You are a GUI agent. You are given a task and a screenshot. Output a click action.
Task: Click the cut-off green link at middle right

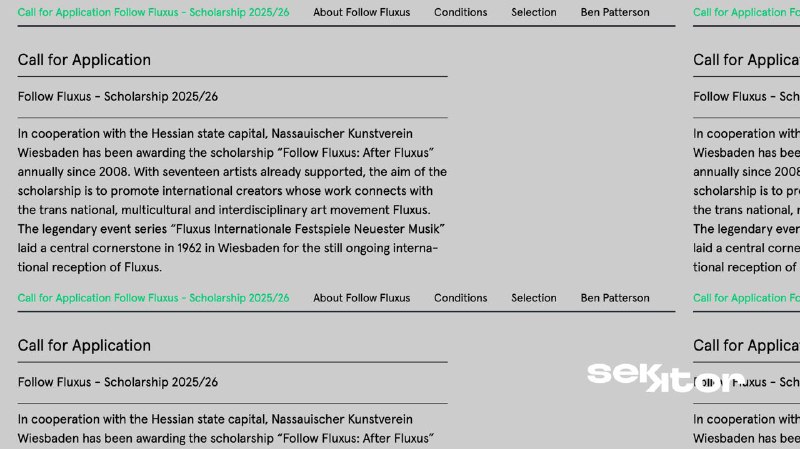coord(745,298)
